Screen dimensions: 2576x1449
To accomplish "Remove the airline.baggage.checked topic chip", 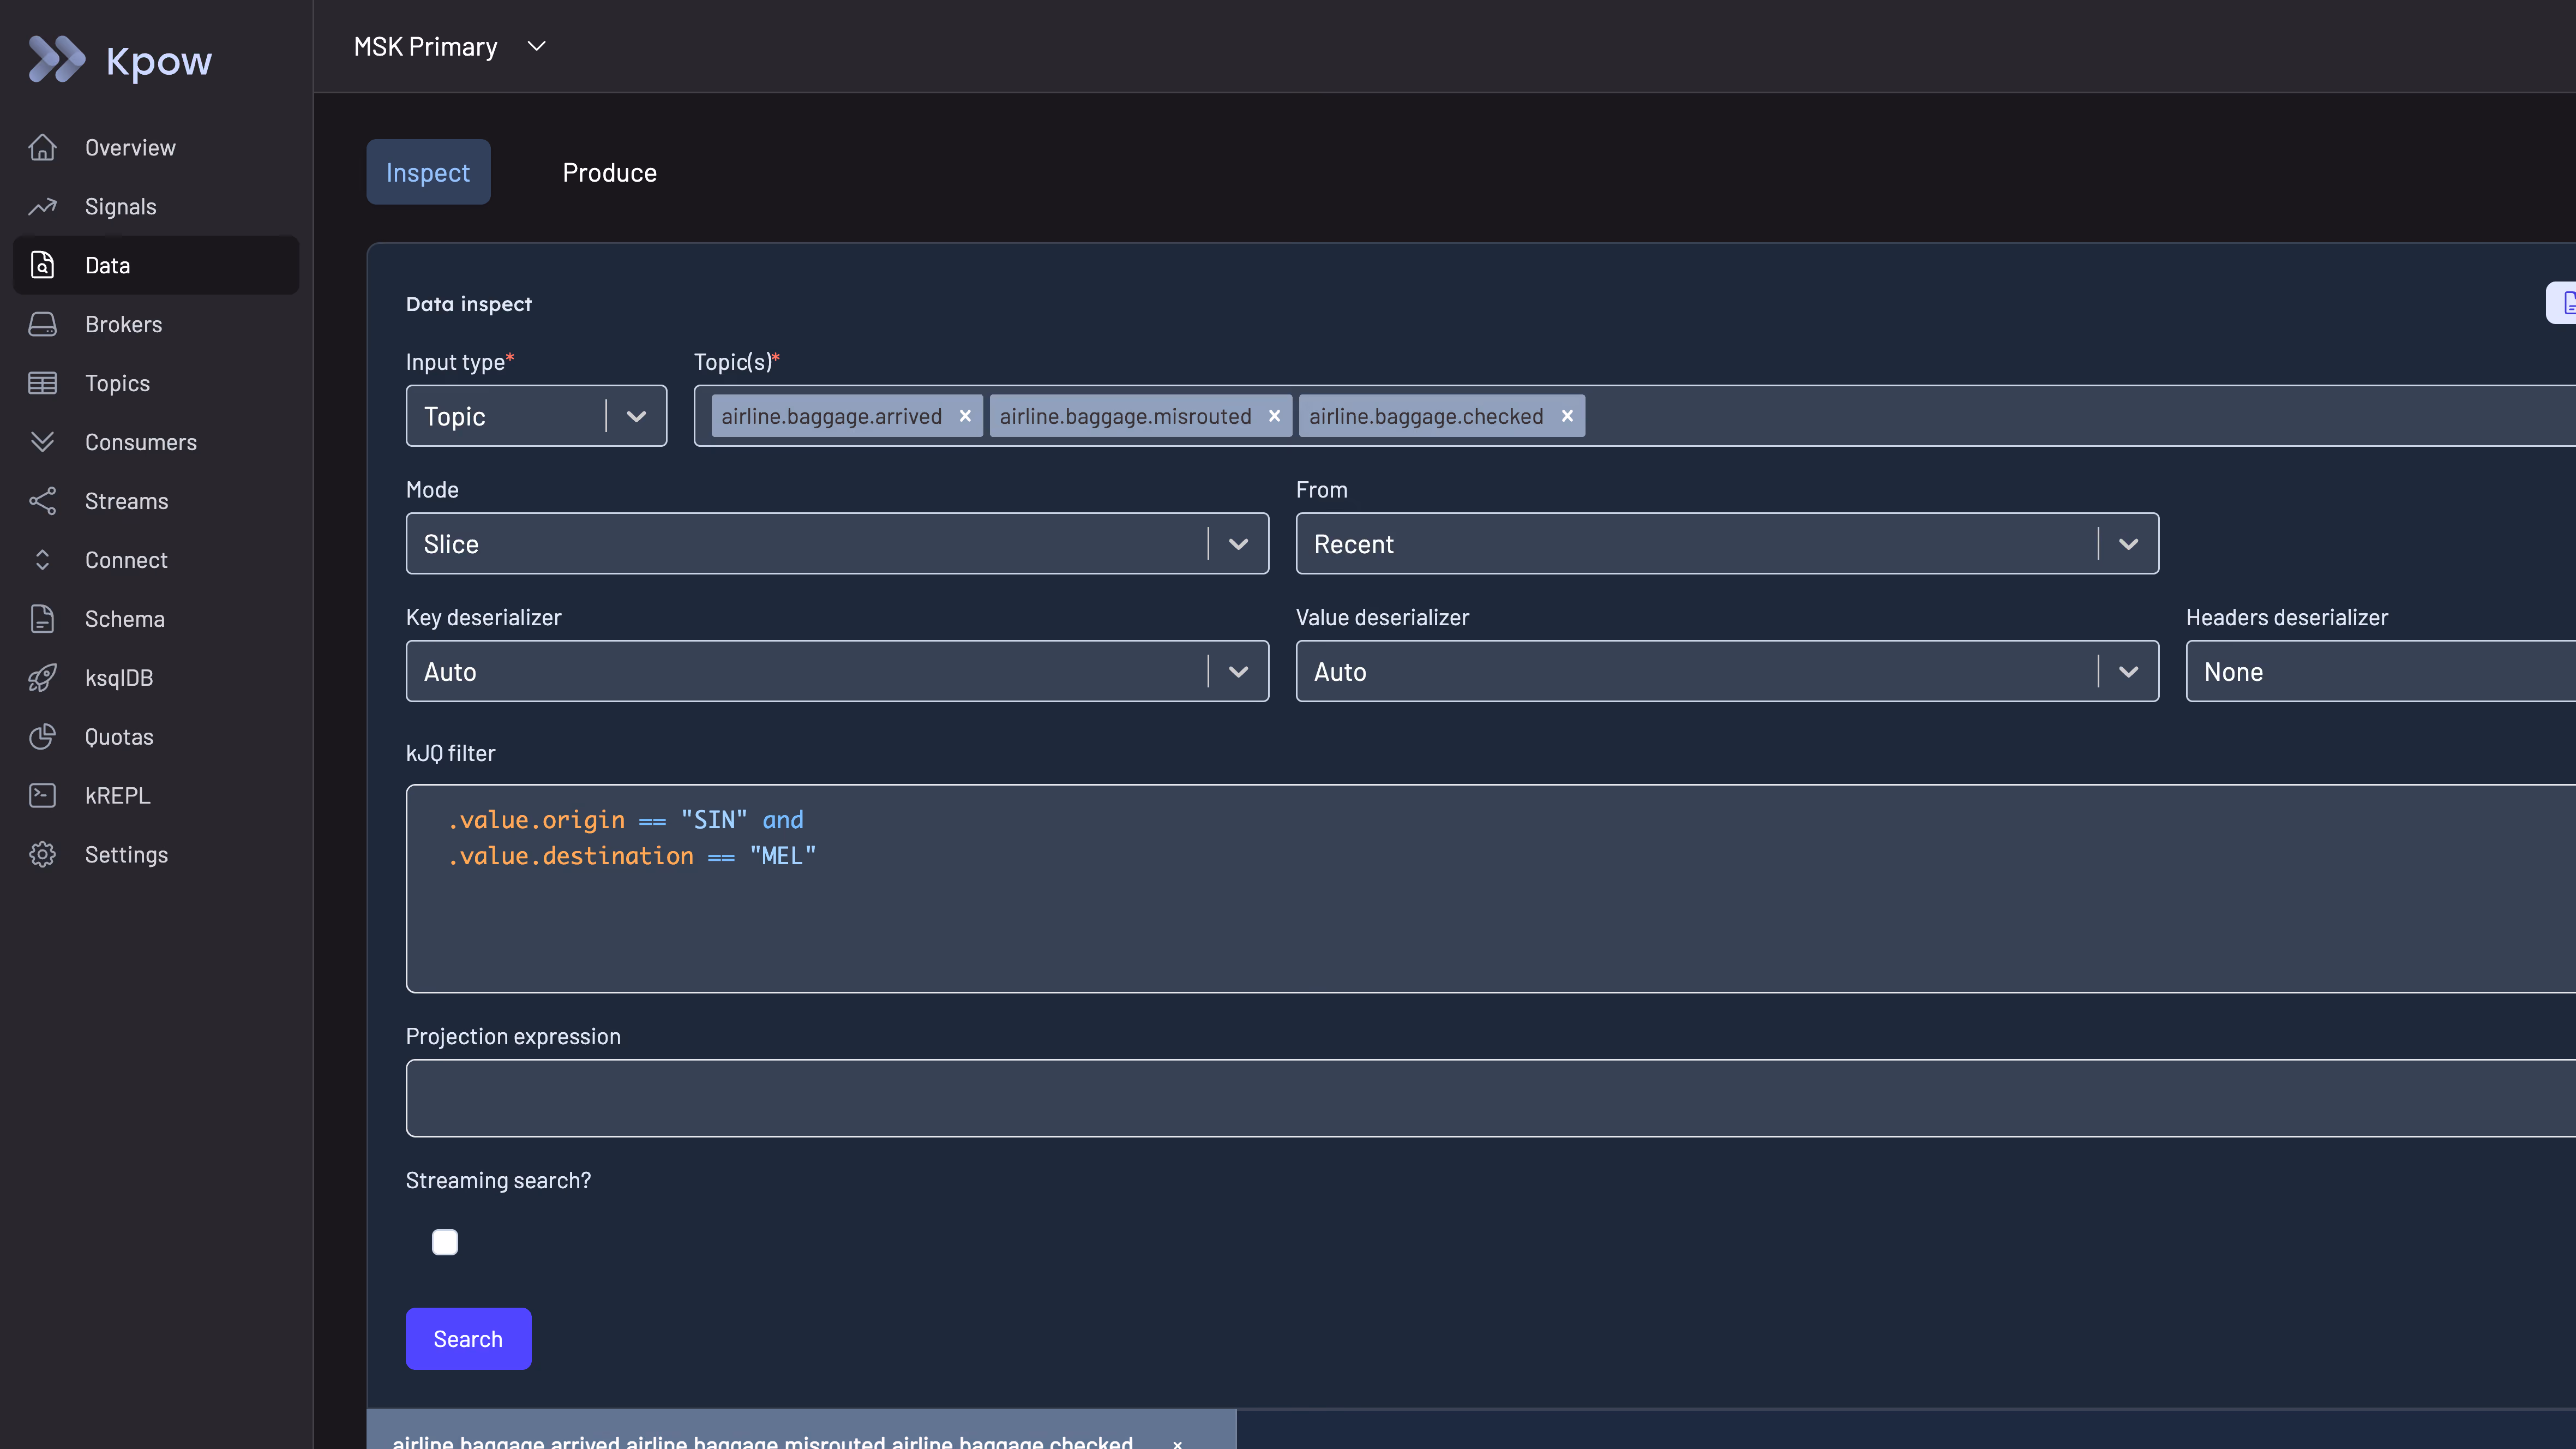I will pos(1567,416).
